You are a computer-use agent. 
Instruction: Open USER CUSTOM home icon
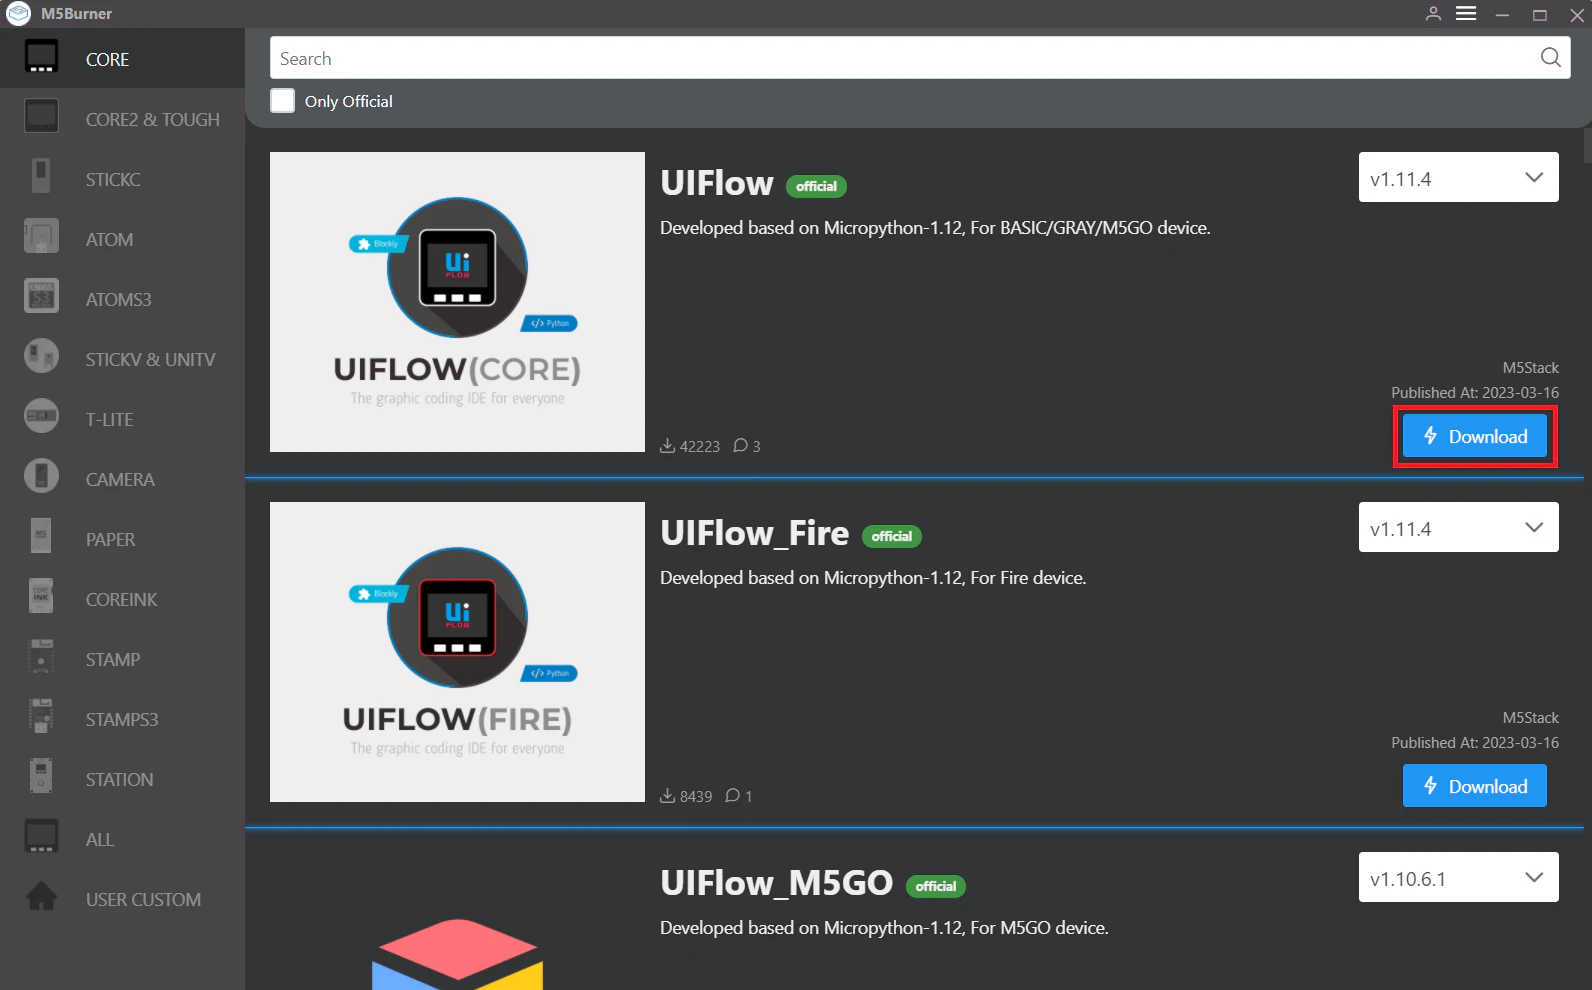click(x=41, y=896)
